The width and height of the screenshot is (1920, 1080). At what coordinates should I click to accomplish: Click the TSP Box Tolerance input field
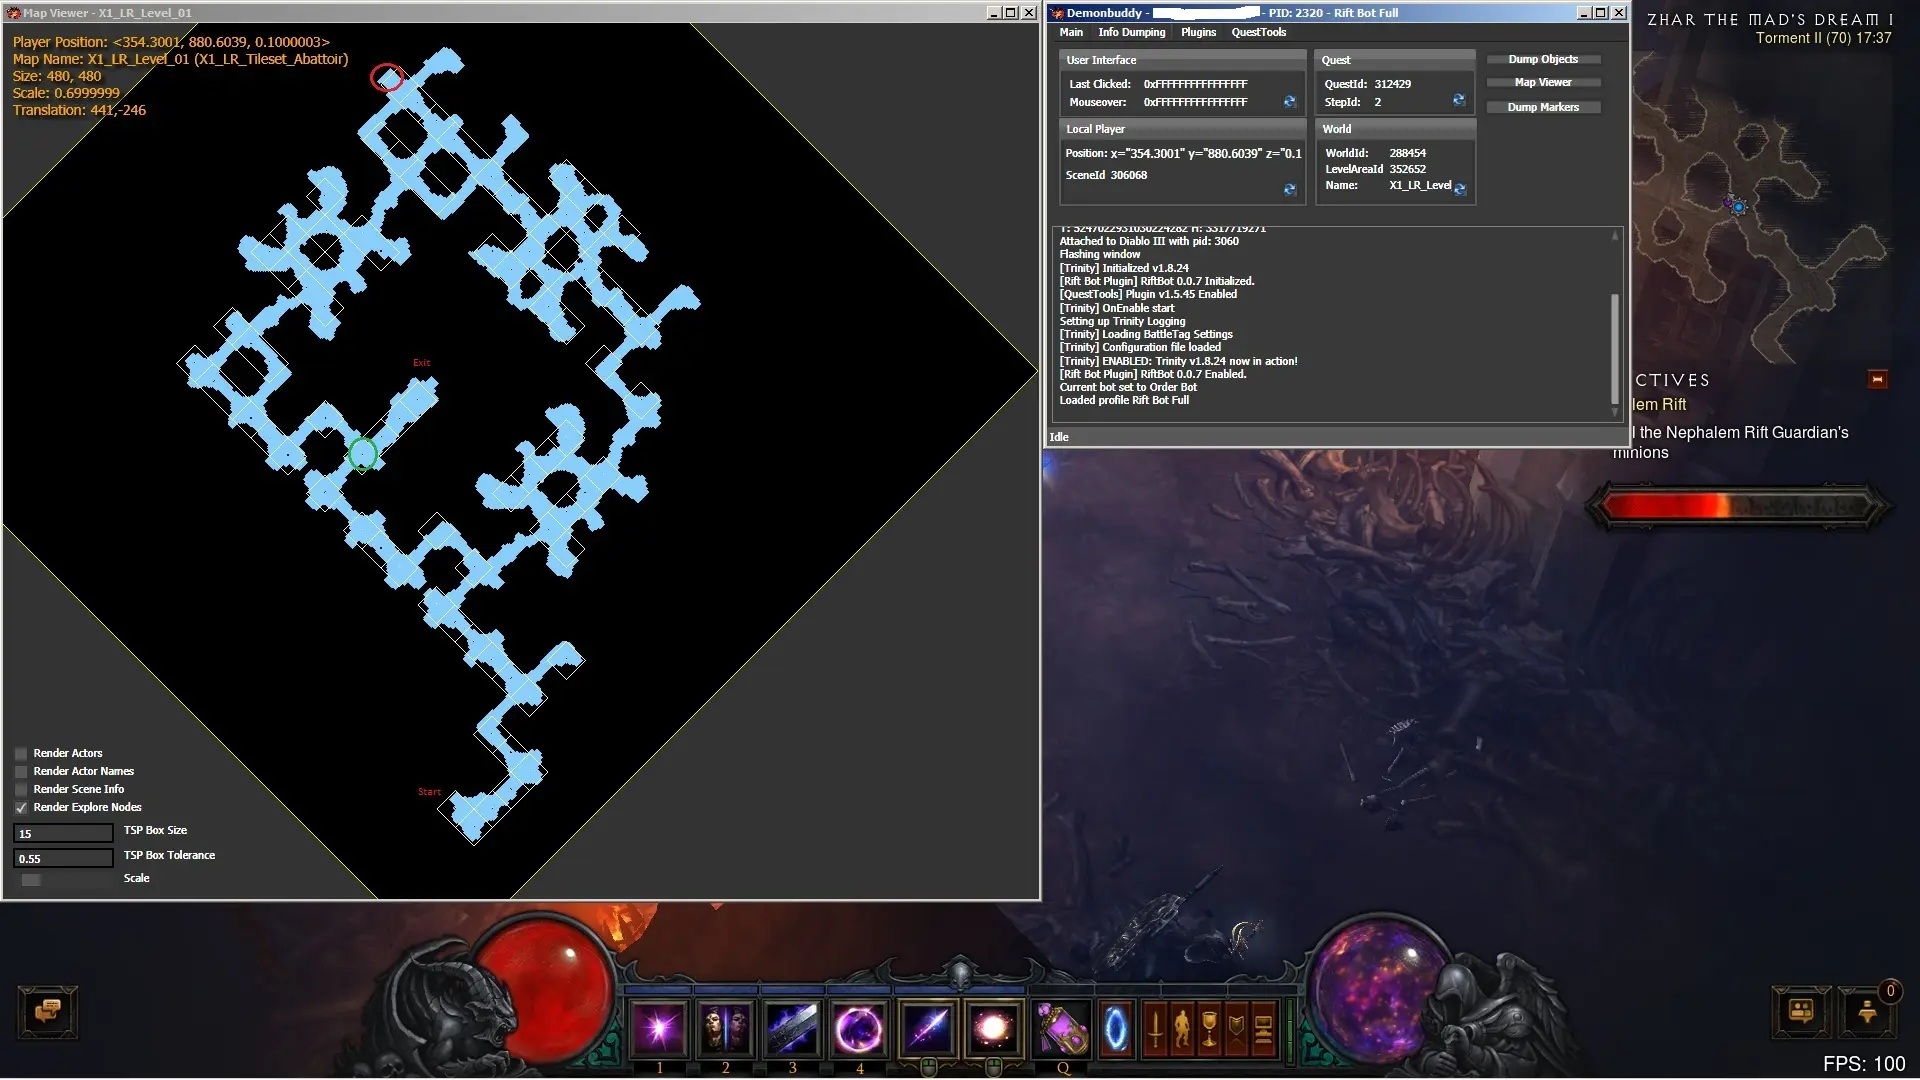[x=62, y=859]
